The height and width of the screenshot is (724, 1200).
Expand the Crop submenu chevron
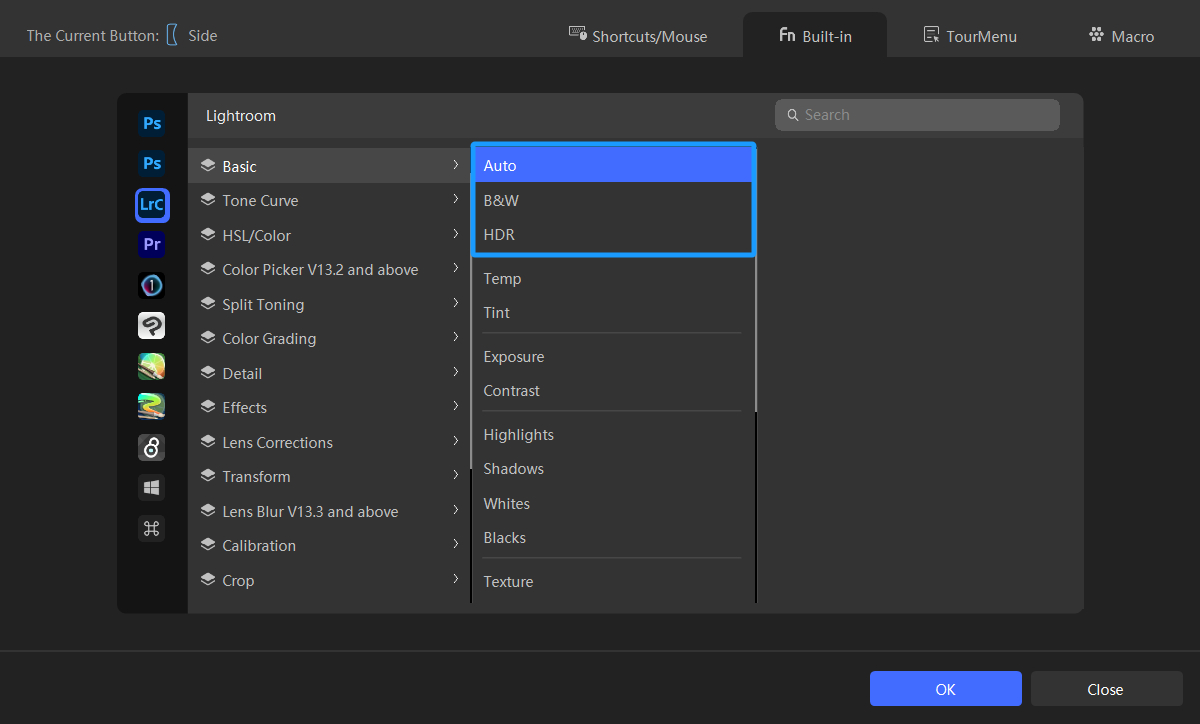pos(456,579)
